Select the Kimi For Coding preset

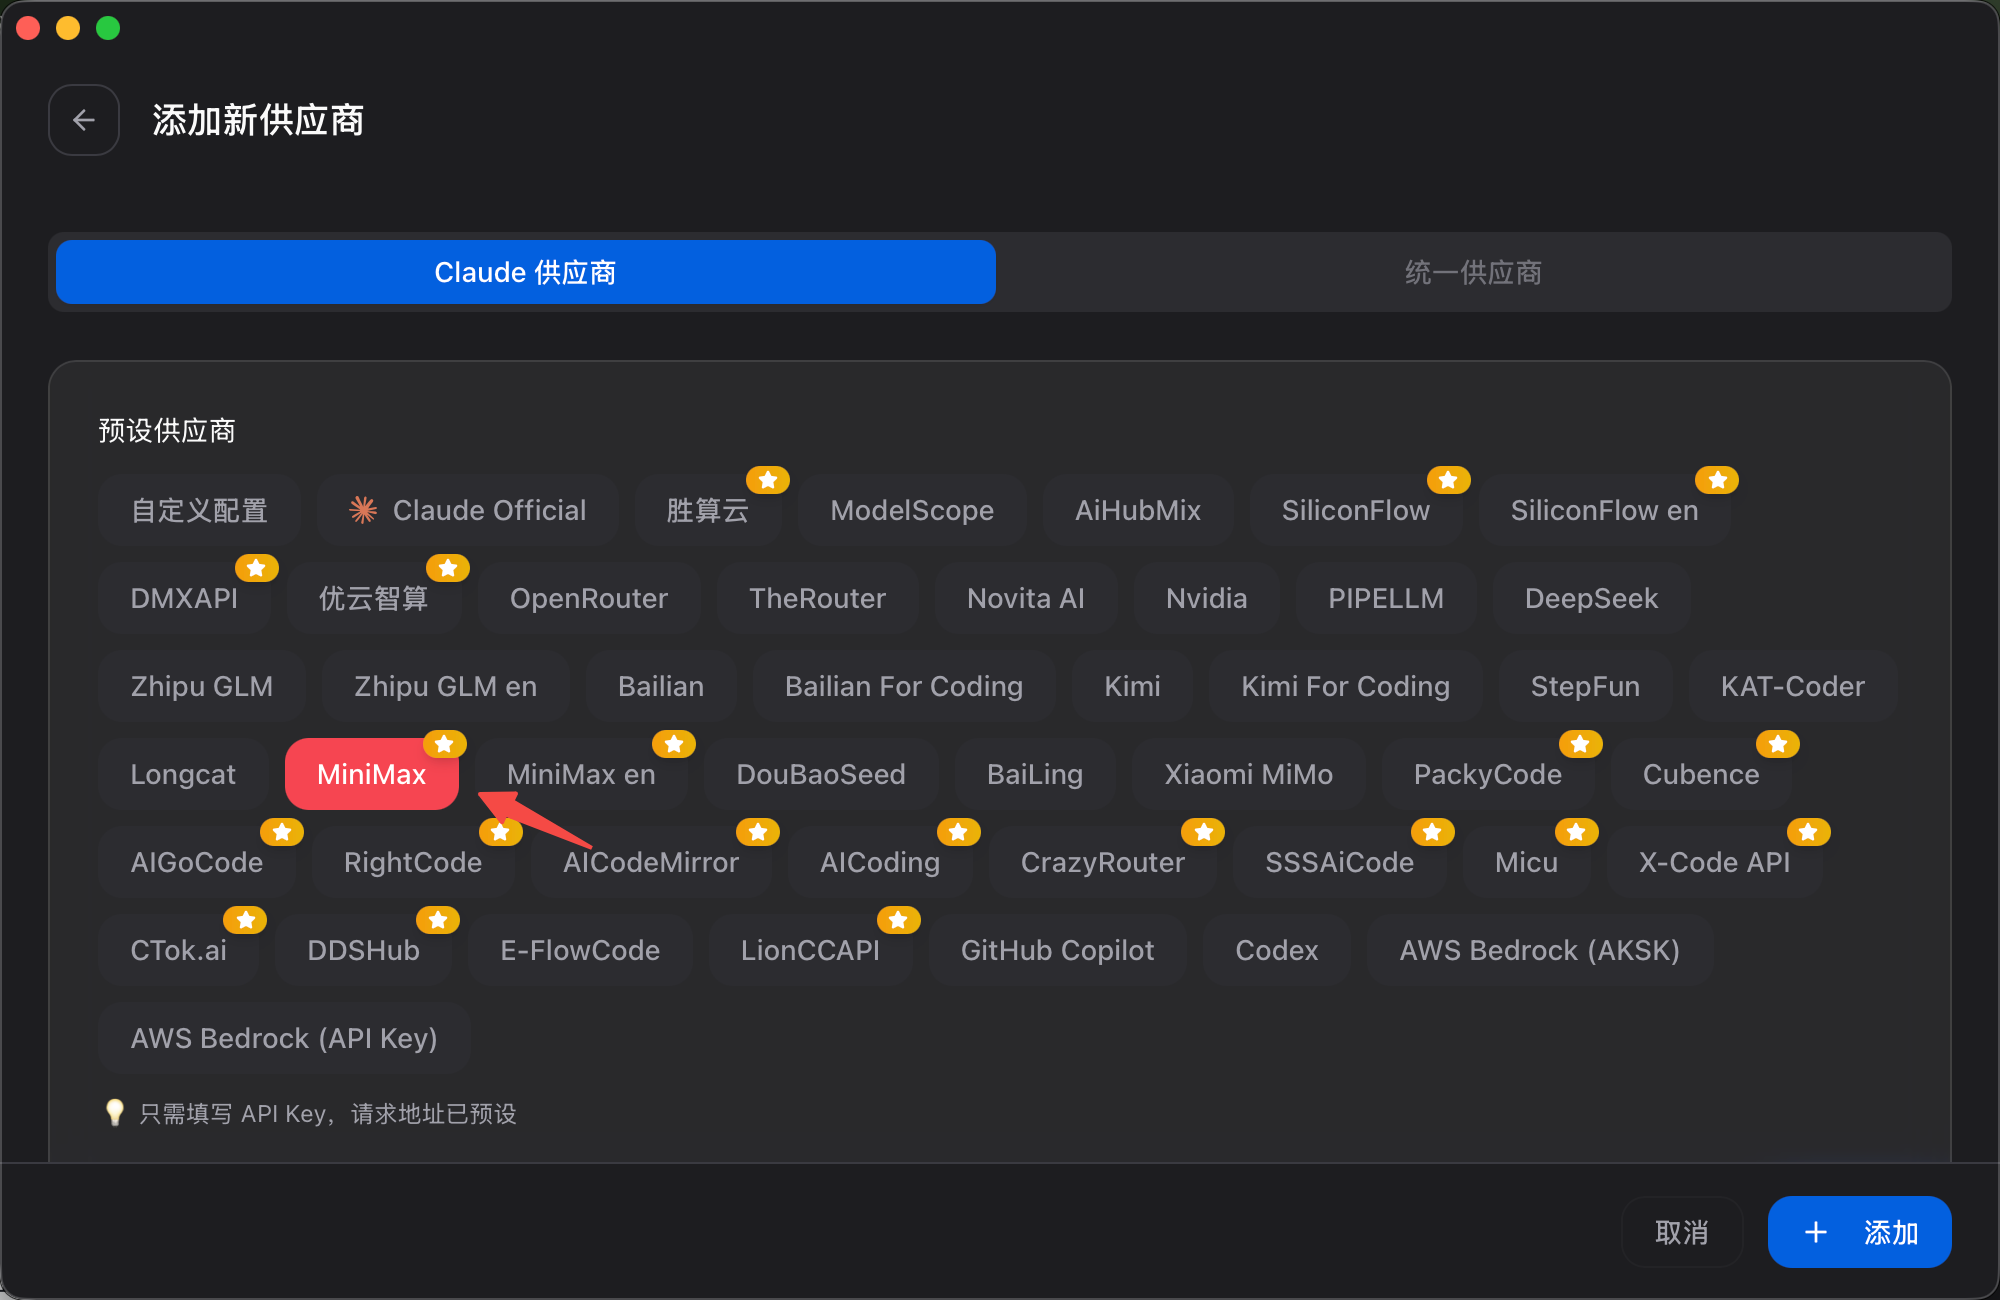click(1345, 686)
